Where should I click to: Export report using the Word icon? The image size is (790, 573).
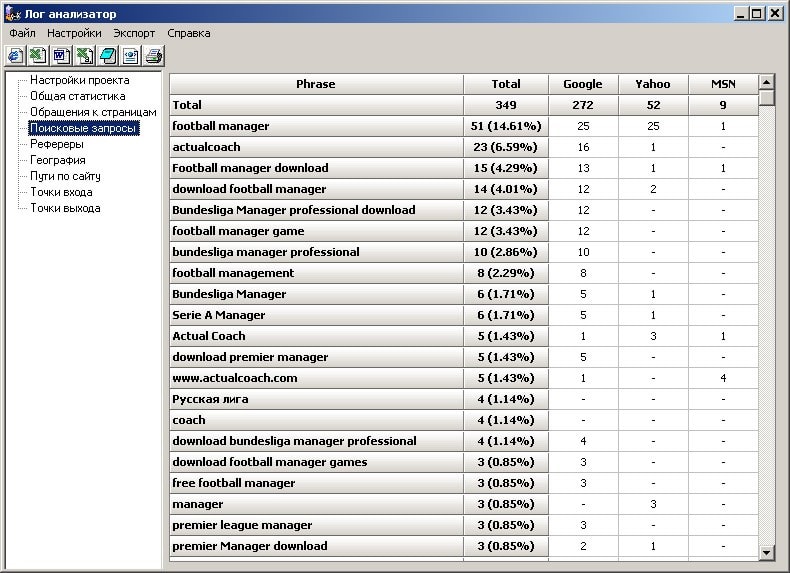point(60,55)
